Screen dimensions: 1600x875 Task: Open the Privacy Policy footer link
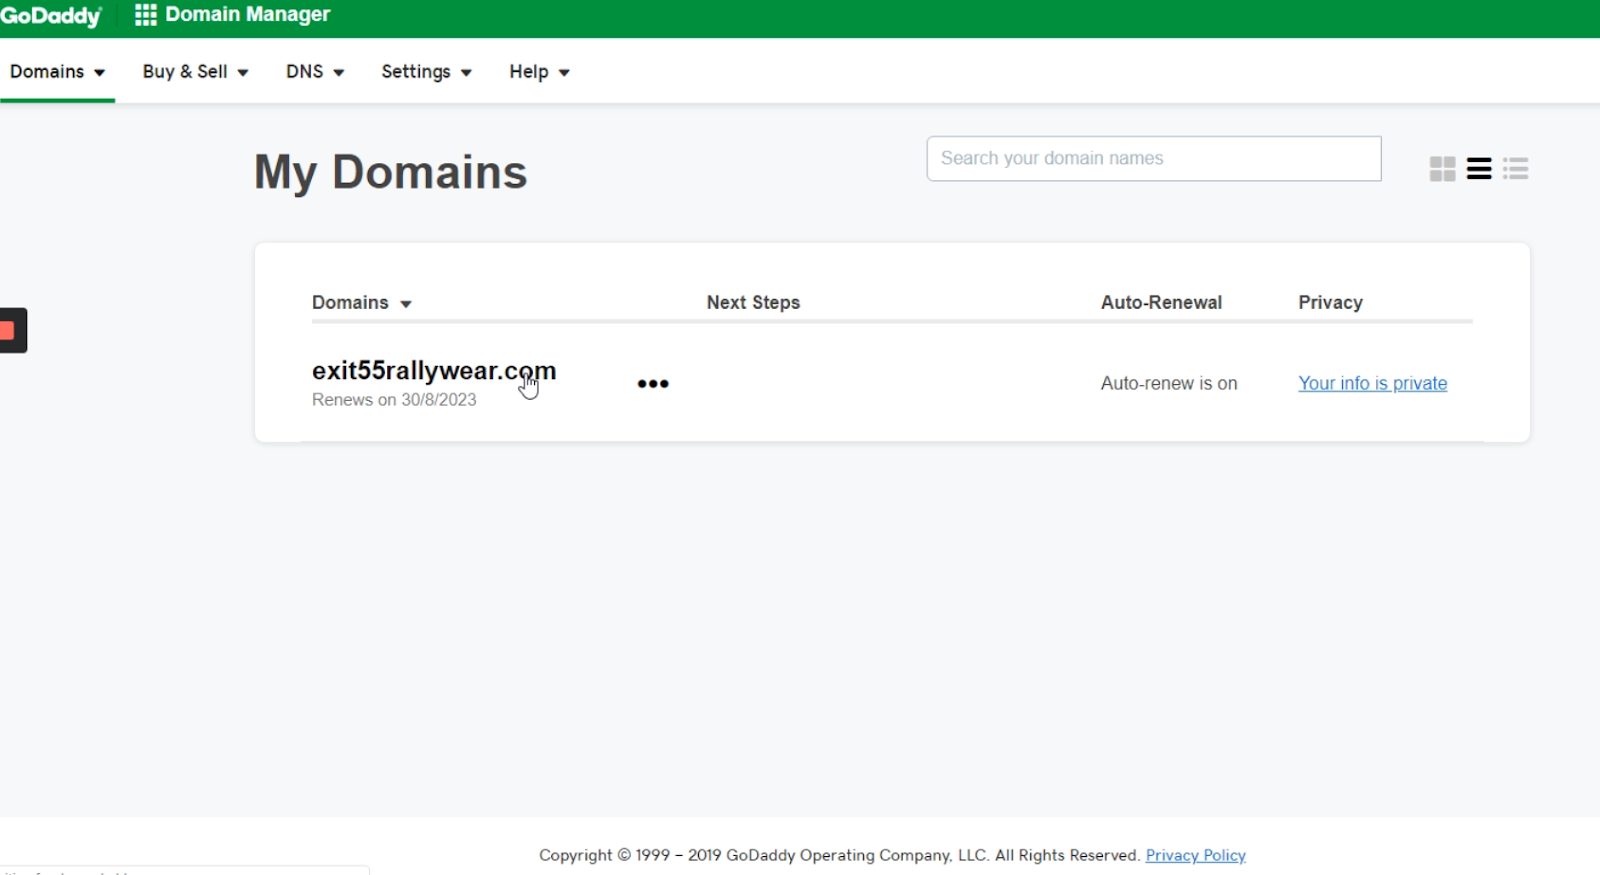[x=1195, y=856]
